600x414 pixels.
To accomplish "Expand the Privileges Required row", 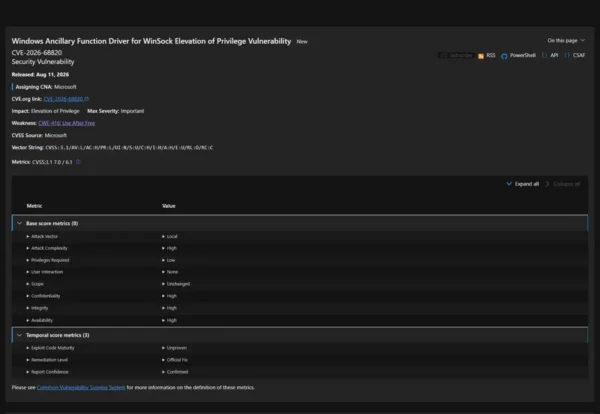I will point(28,260).
